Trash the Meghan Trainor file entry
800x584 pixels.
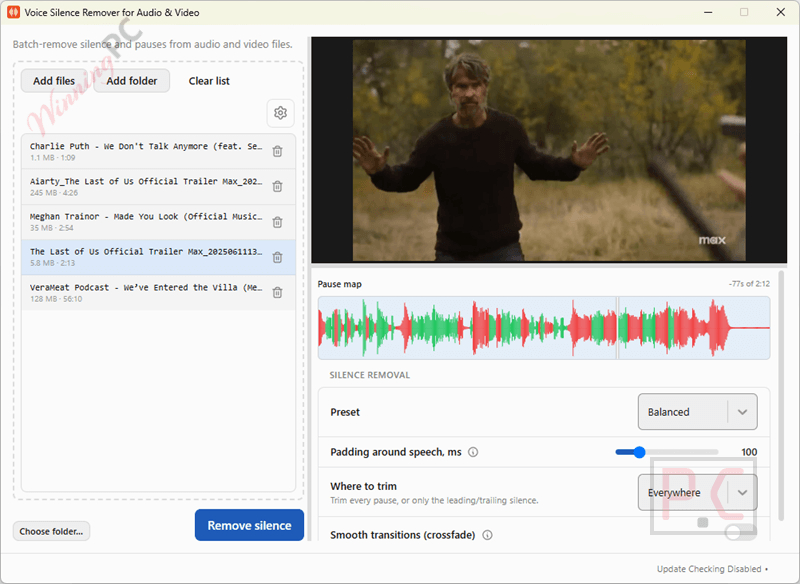[277, 222]
